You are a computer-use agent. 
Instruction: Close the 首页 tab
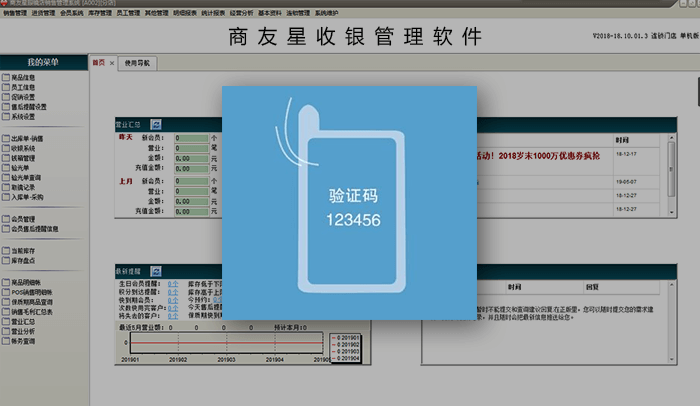[112, 63]
